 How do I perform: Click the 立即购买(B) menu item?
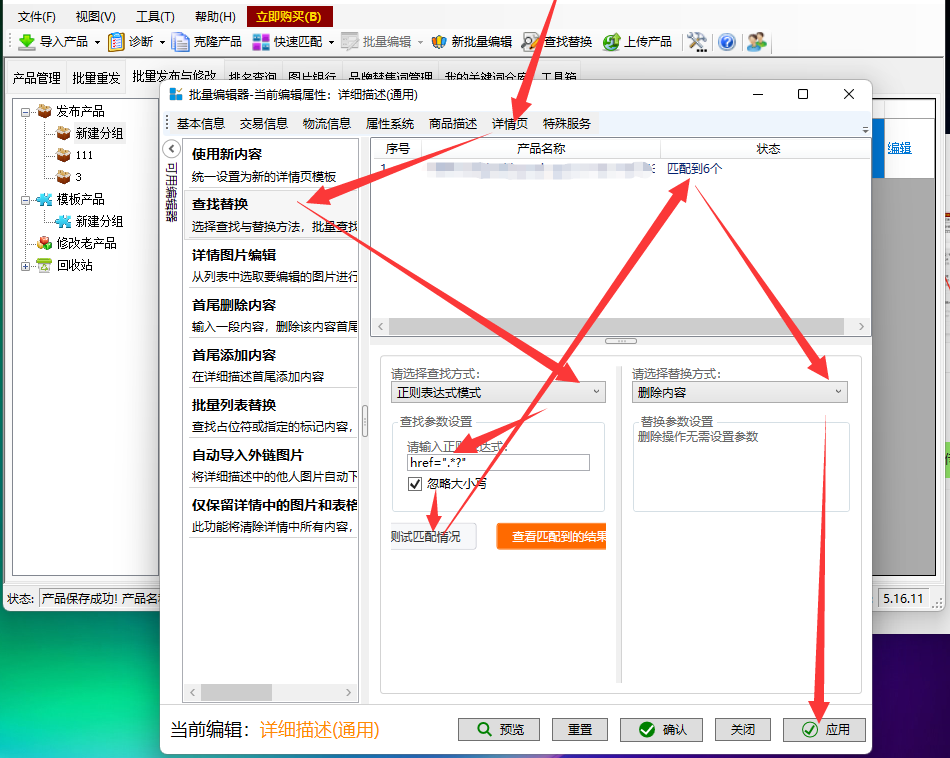290,16
